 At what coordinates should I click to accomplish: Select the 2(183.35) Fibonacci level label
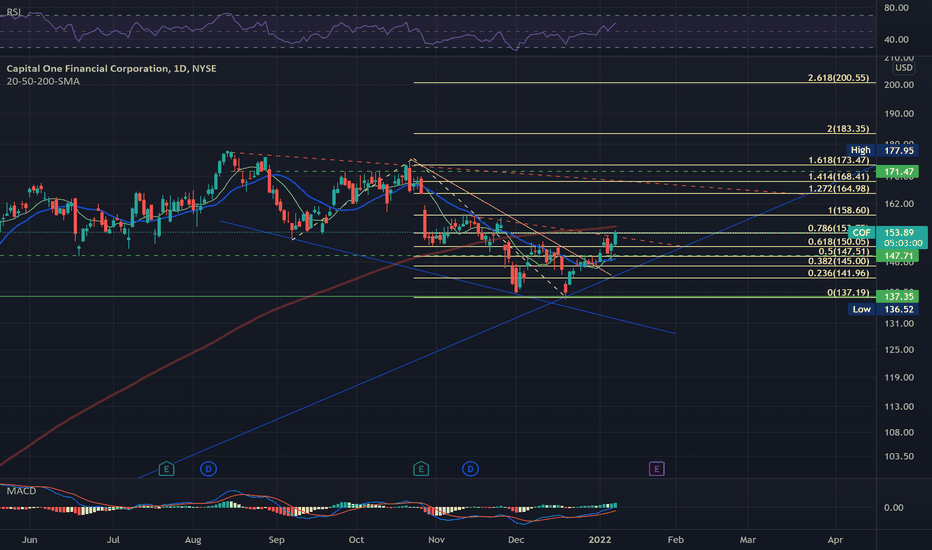click(848, 129)
